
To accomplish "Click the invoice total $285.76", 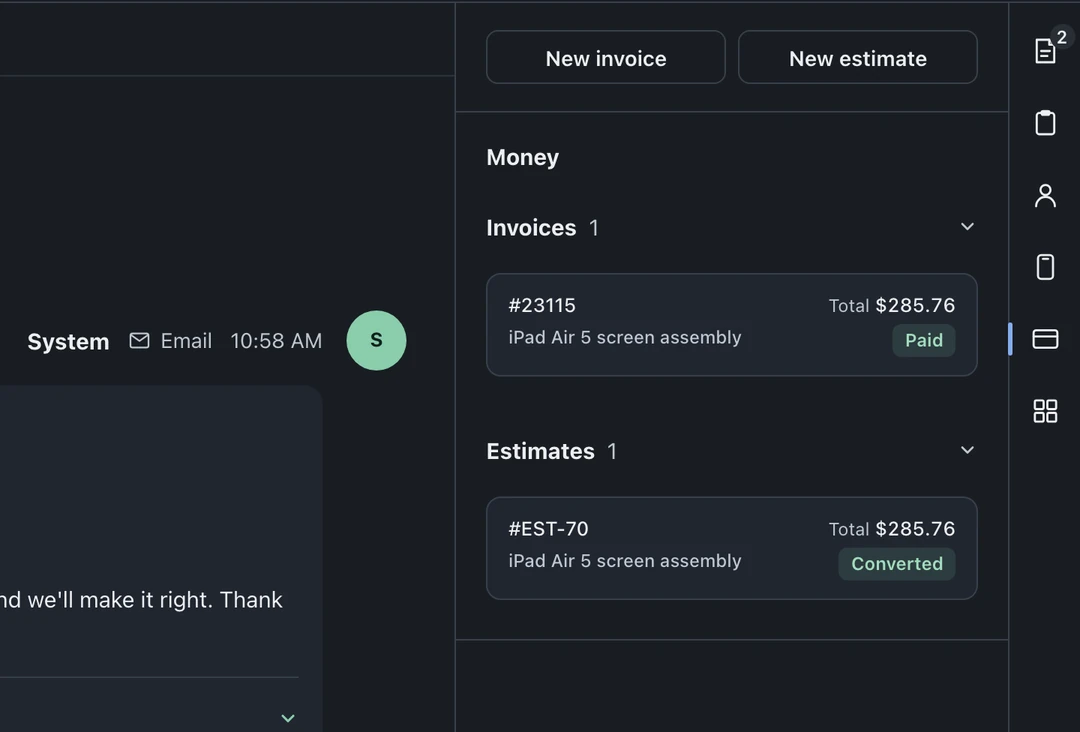I will coord(915,305).
